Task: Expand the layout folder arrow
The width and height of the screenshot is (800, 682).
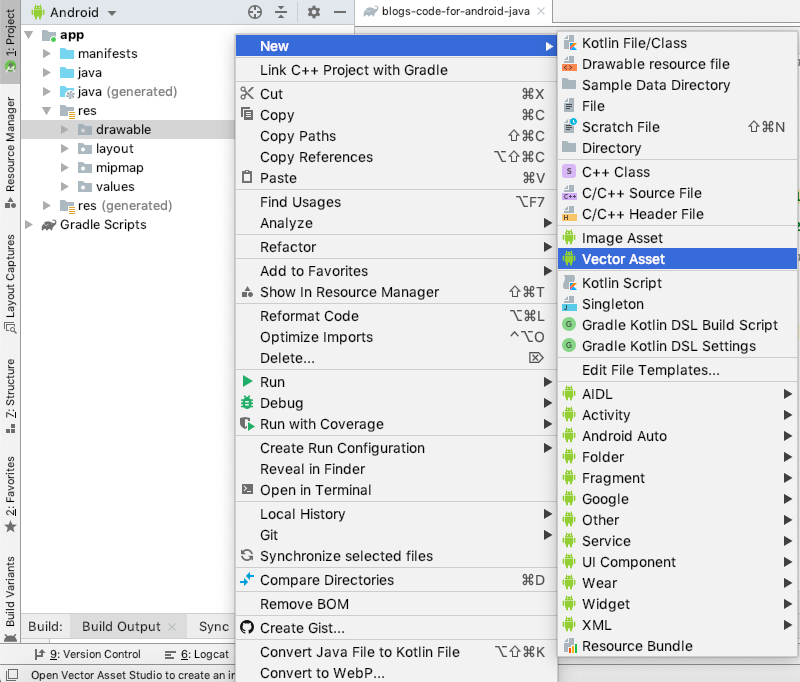Action: tap(64, 148)
